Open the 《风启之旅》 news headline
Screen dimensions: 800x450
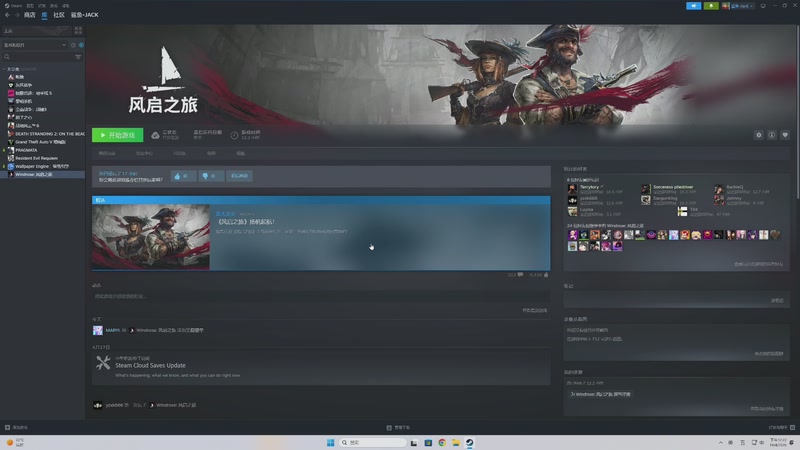coord(246,222)
